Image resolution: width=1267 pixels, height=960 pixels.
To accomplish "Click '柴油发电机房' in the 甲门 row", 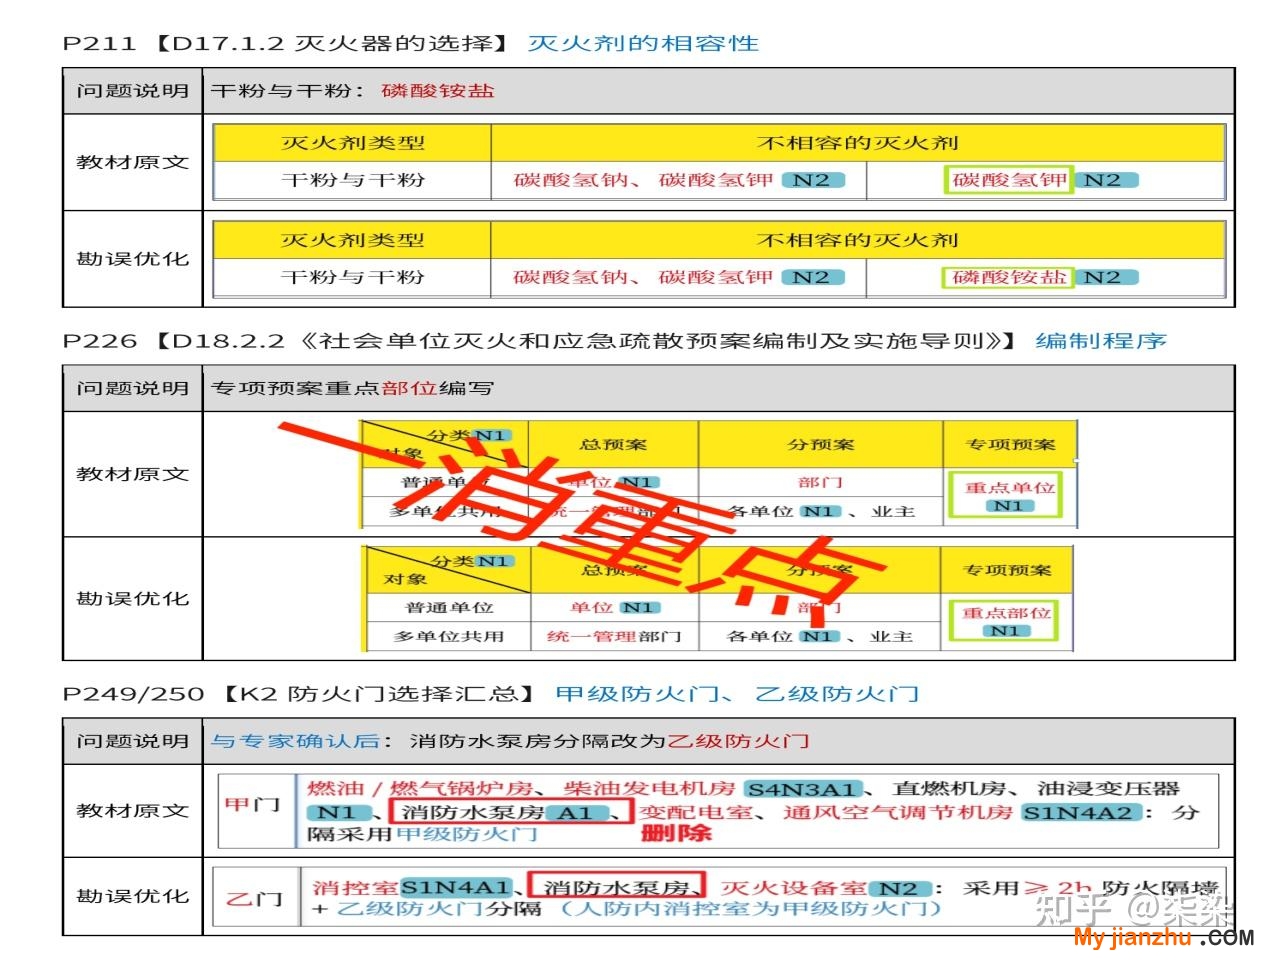I will coord(650,789).
